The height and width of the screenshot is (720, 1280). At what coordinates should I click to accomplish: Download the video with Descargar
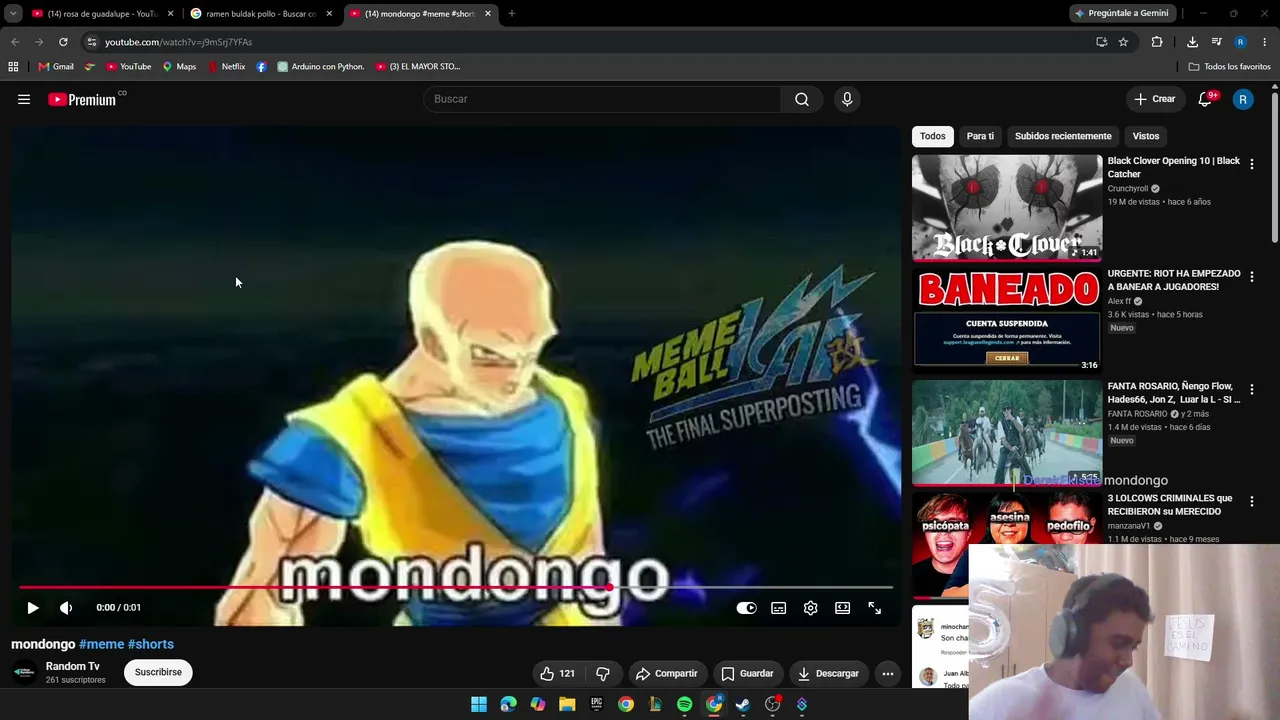coord(828,673)
